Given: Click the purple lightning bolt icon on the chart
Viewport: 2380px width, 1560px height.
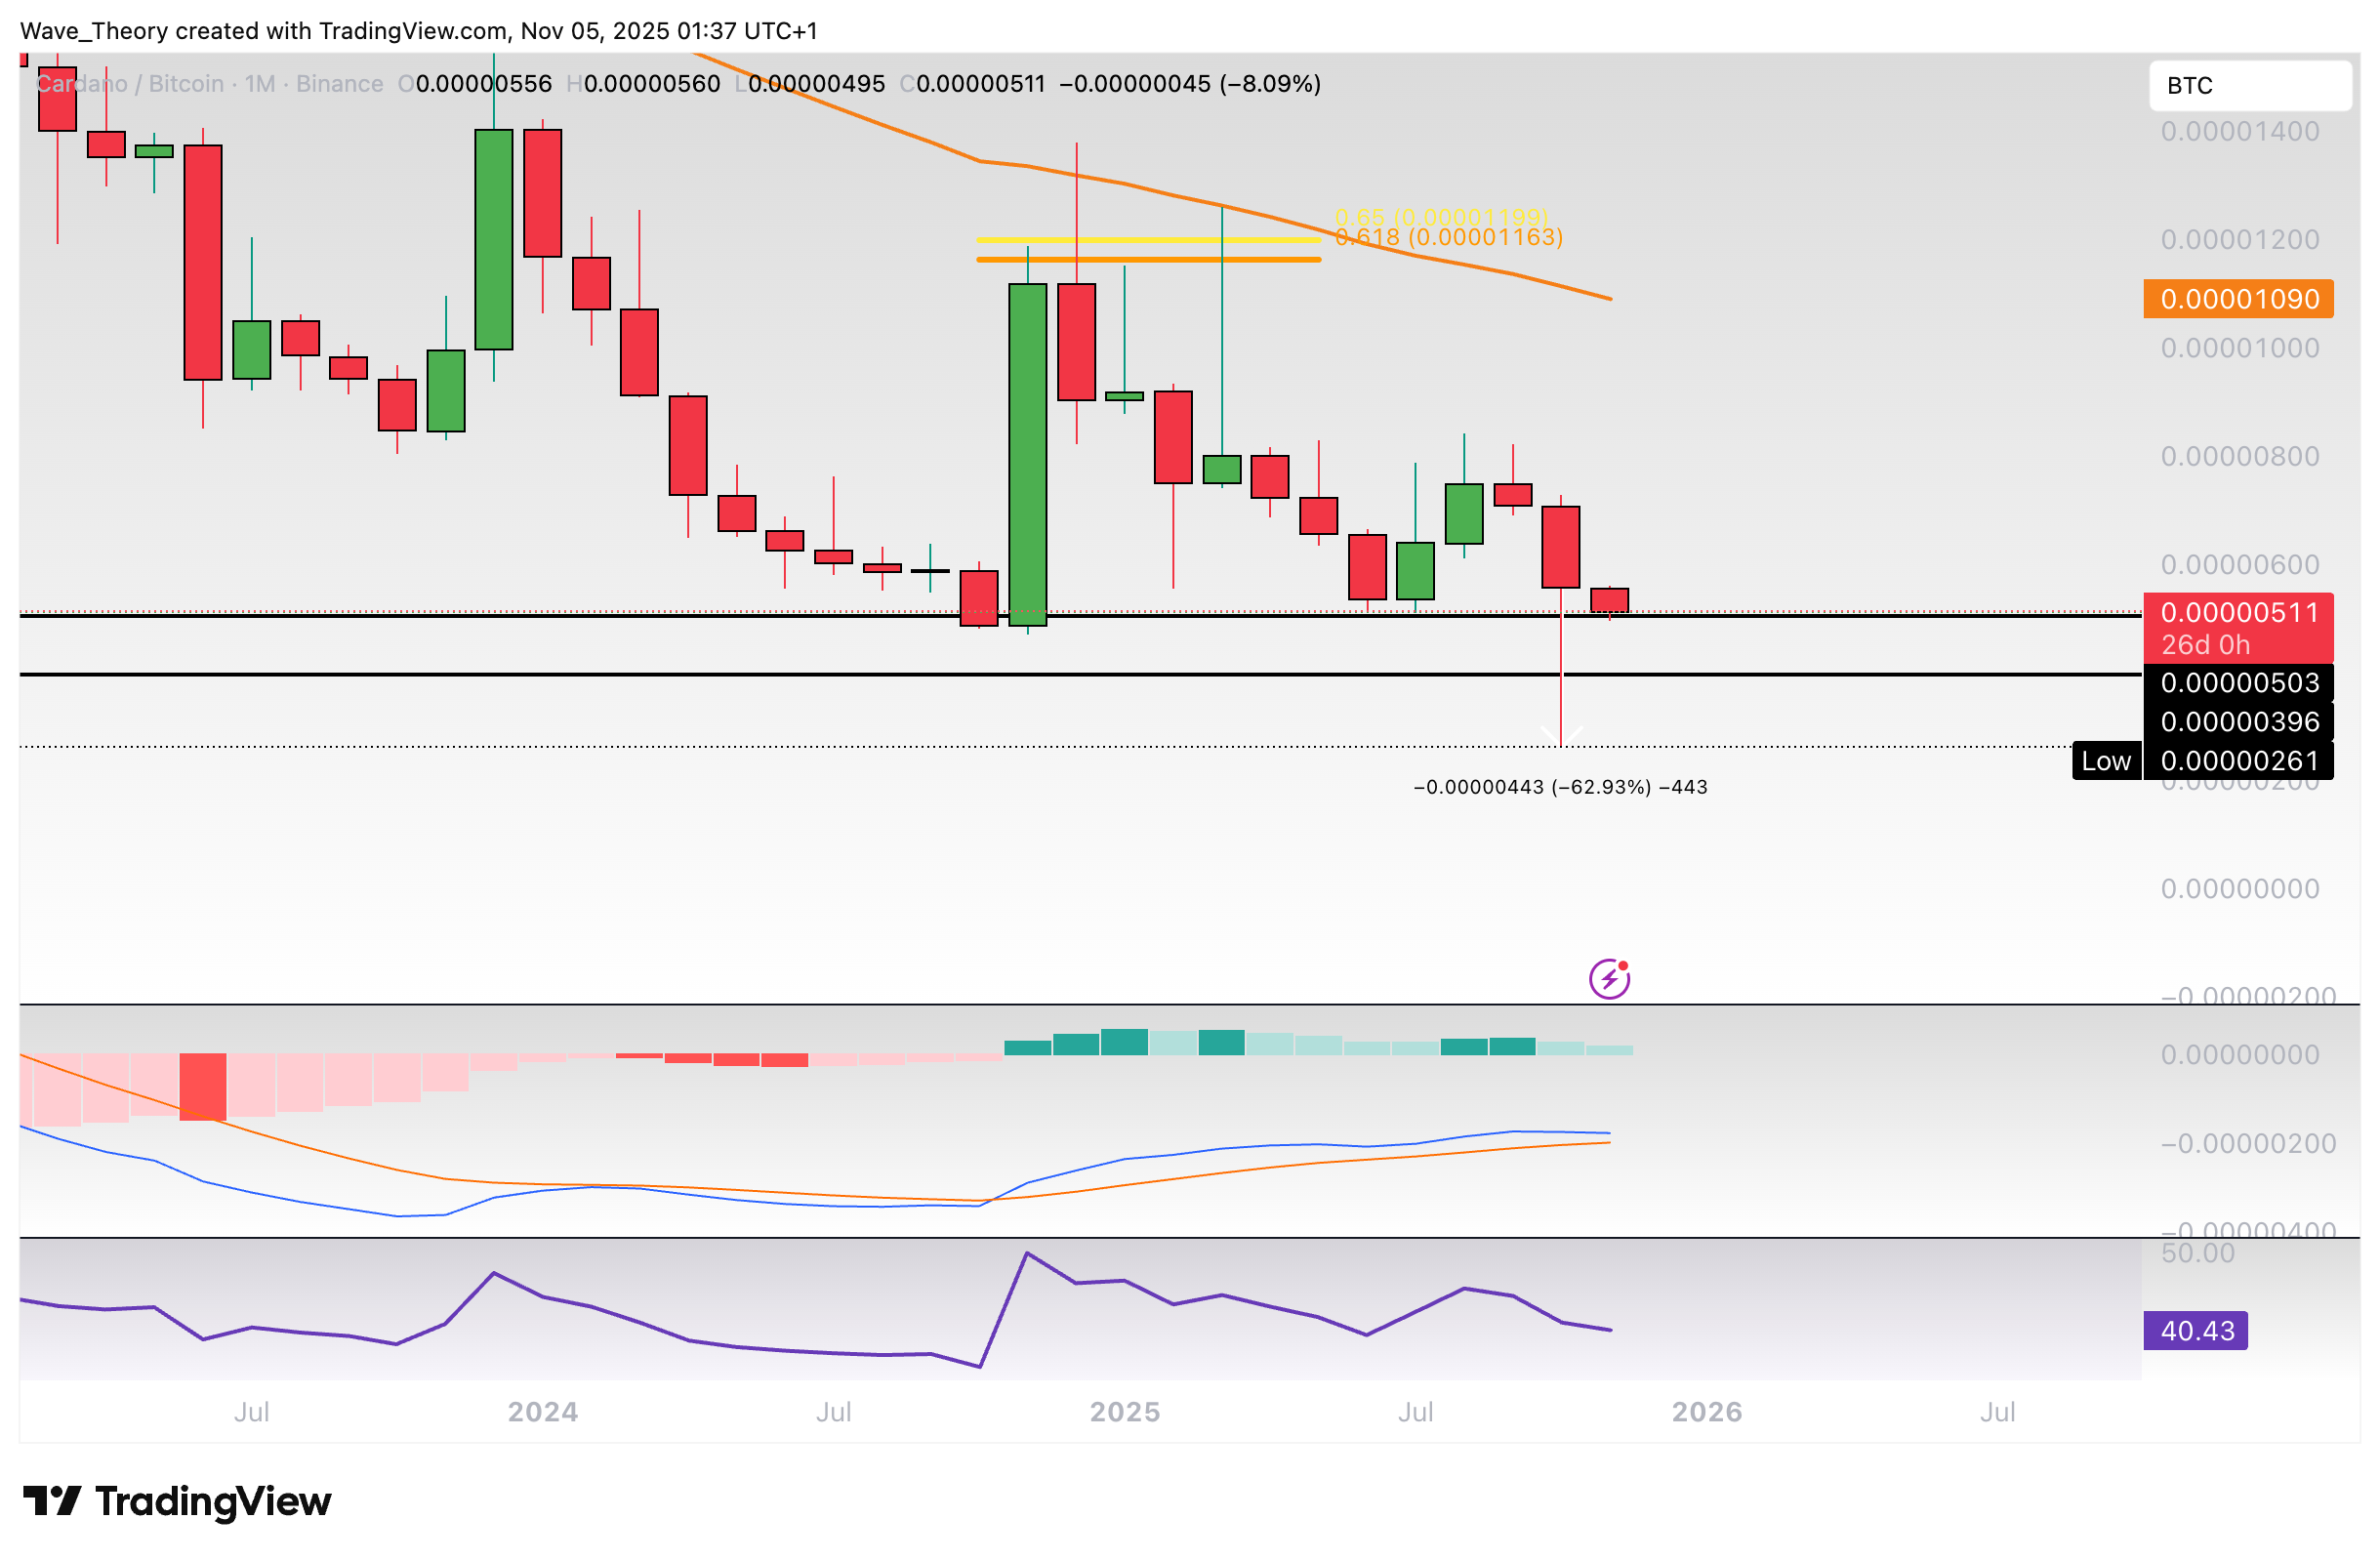Looking at the screenshot, I should point(1610,978).
